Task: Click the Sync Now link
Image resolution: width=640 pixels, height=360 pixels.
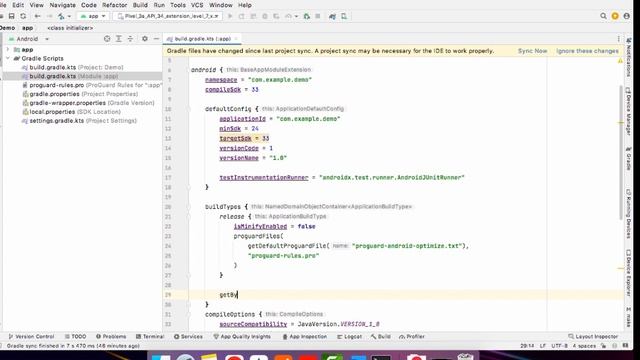Action: (x=532, y=51)
